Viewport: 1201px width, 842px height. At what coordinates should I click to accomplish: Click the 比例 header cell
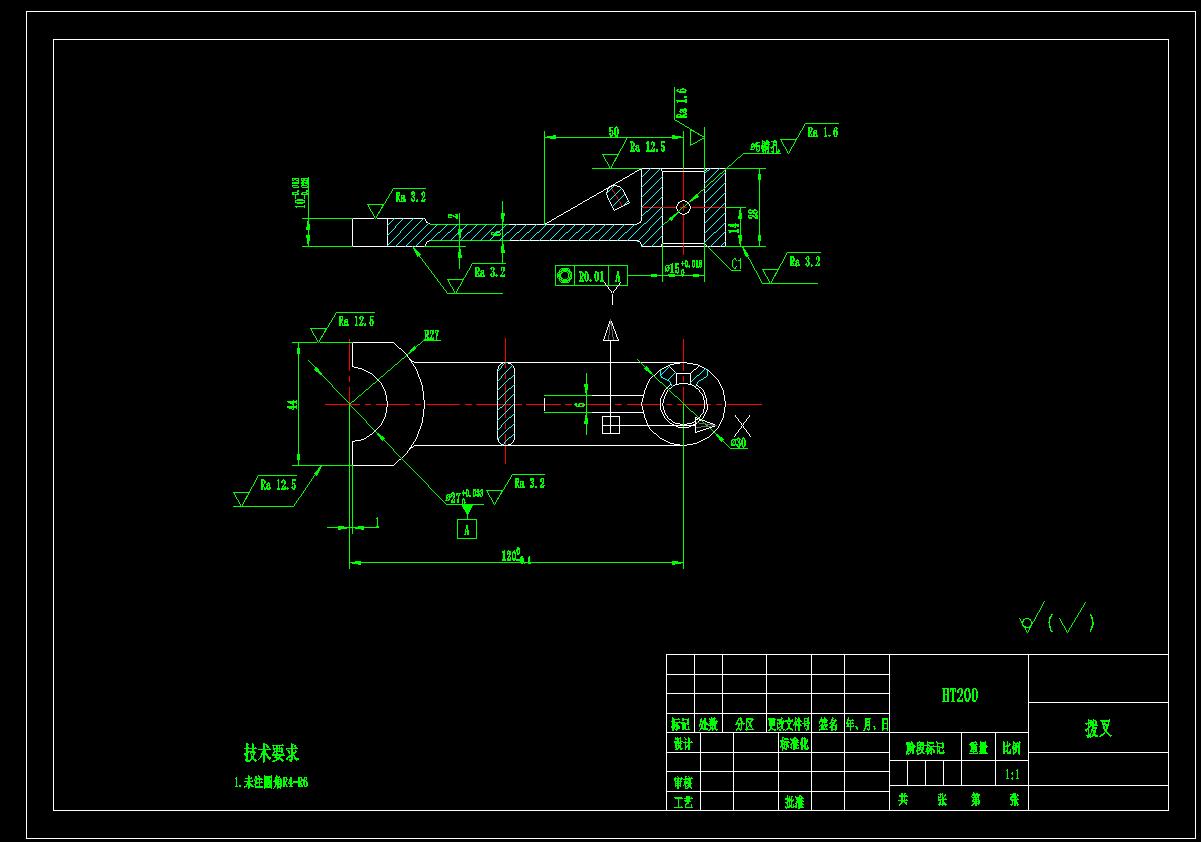[1012, 748]
